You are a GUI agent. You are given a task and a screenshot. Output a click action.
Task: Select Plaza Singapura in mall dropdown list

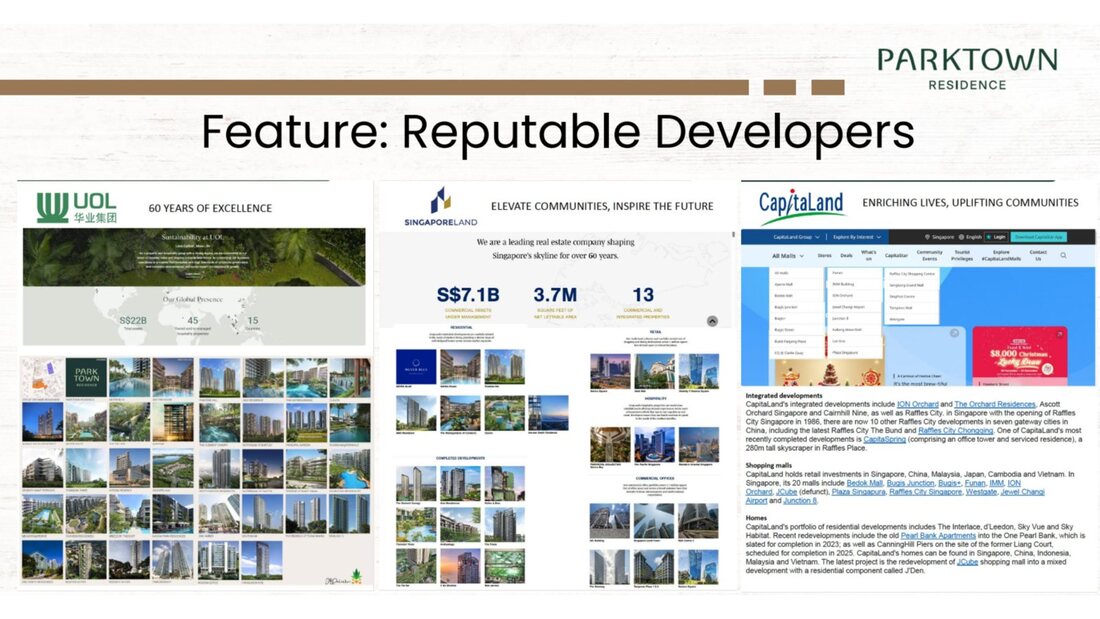pos(845,352)
